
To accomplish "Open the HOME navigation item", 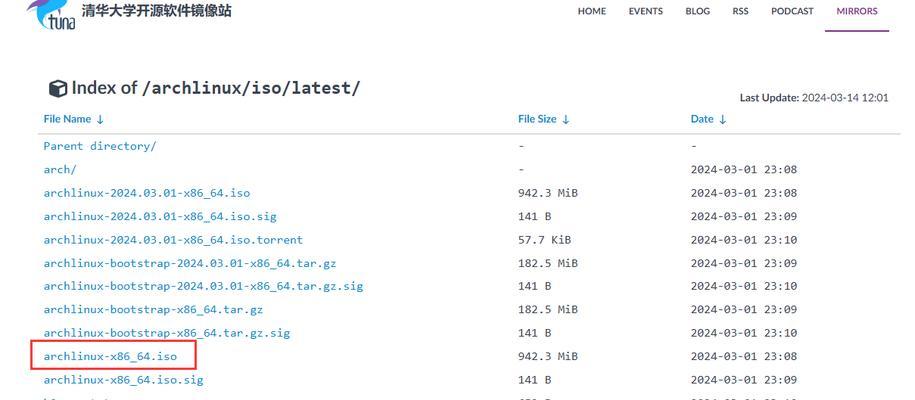I will [592, 11].
